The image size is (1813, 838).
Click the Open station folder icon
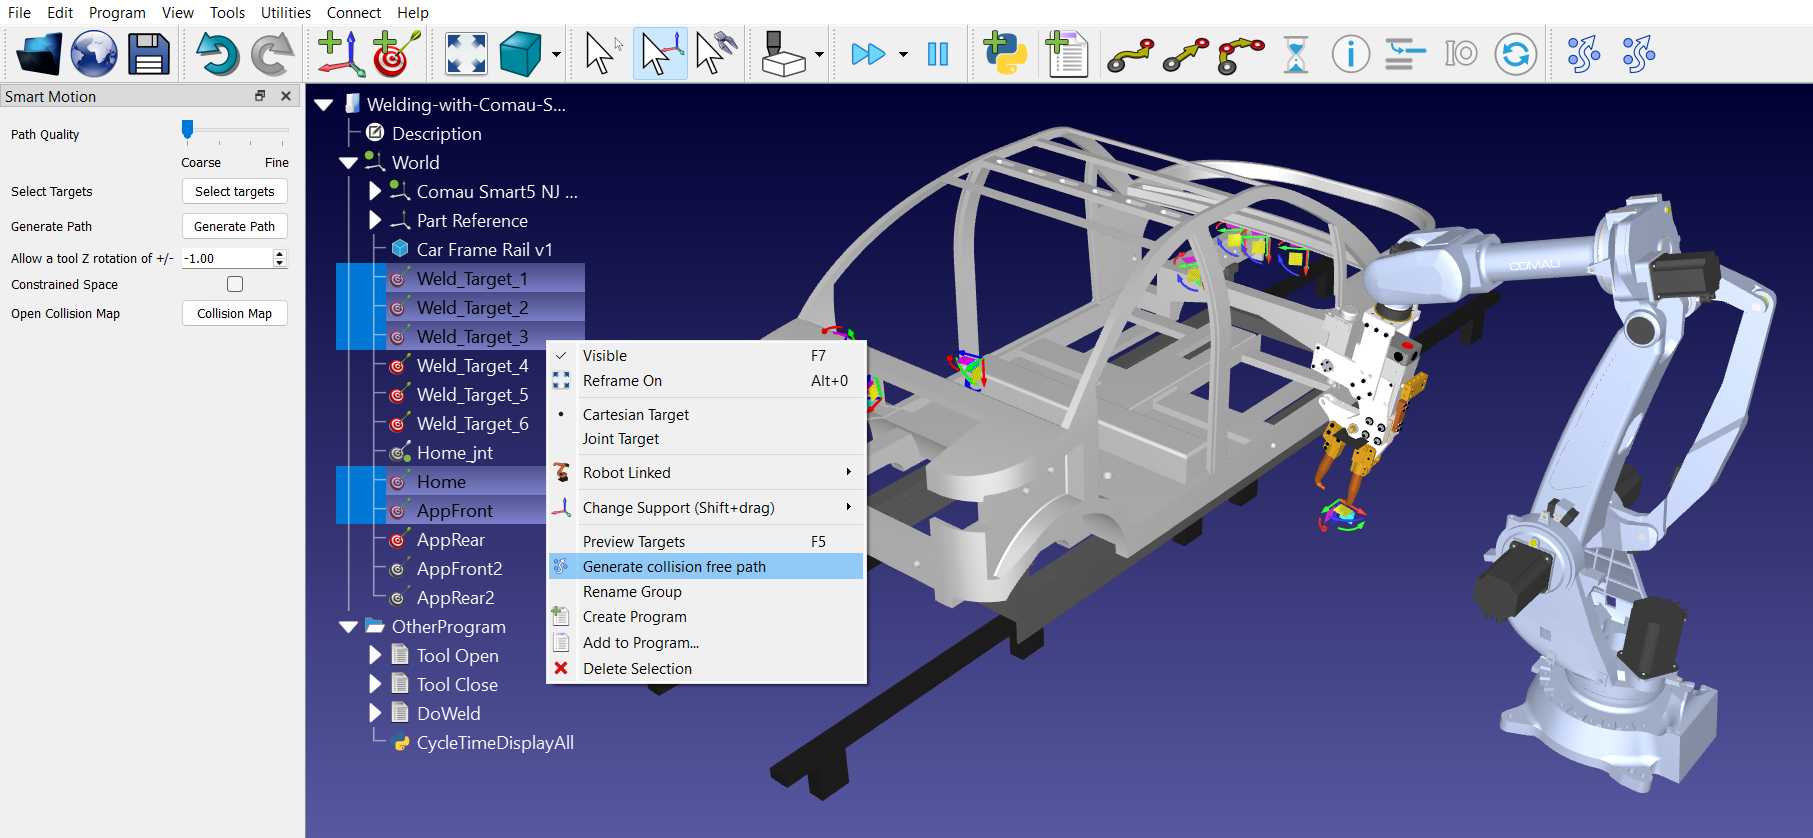coord(38,54)
